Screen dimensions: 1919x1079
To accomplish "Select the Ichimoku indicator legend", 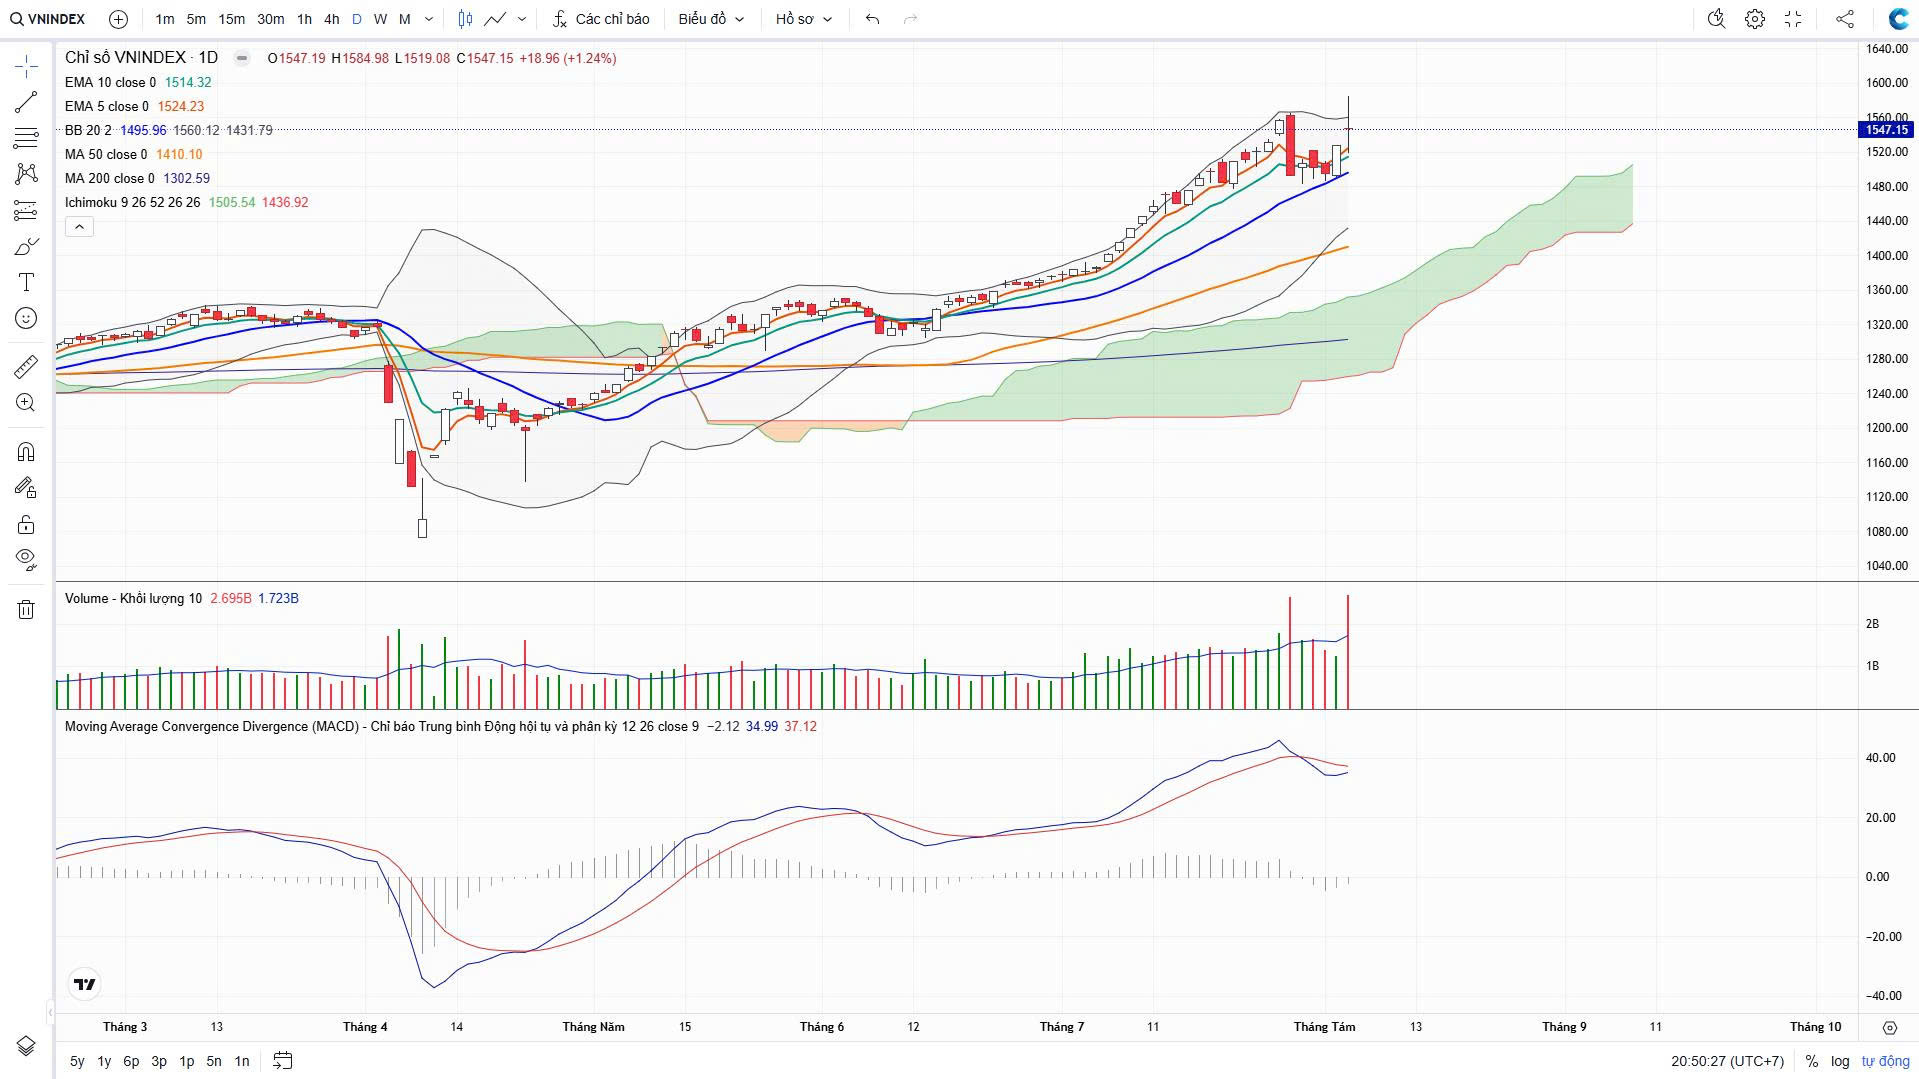I will click(x=132, y=203).
